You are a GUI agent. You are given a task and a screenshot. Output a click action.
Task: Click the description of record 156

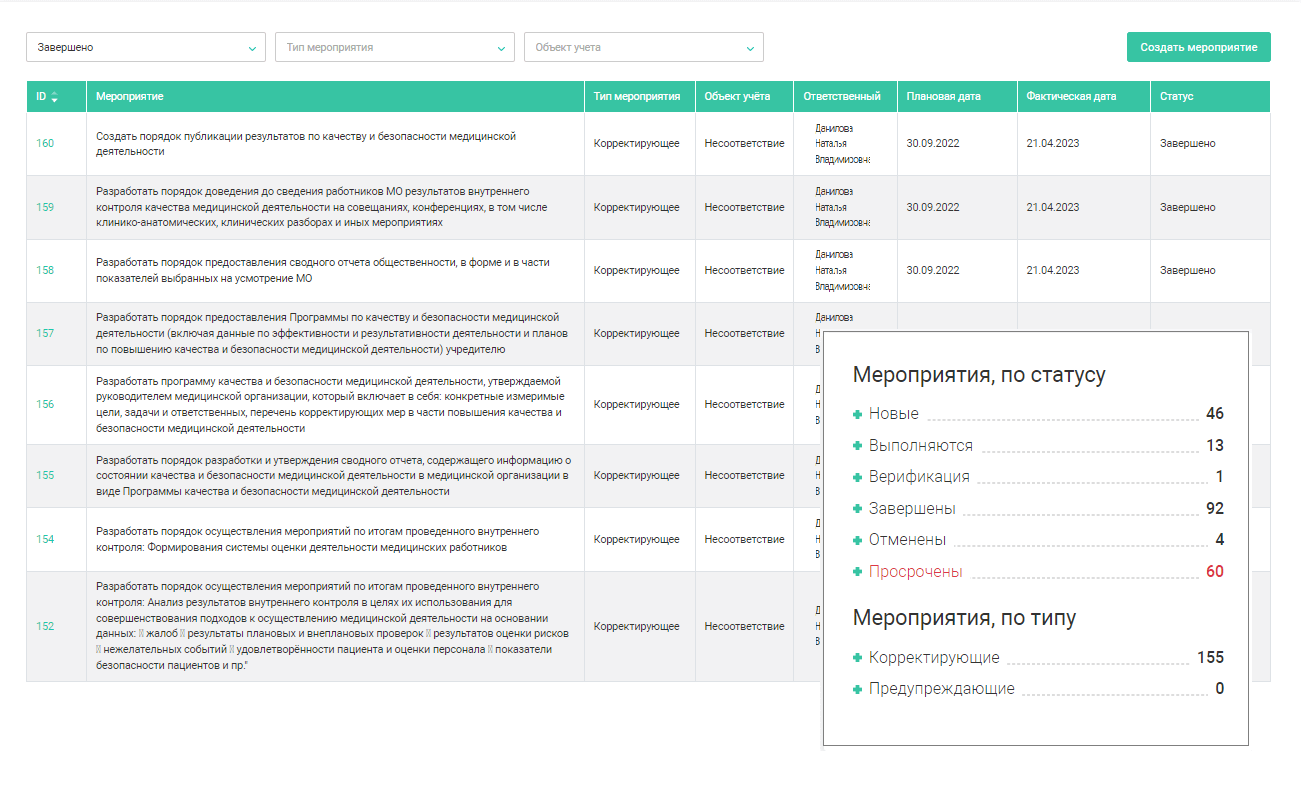click(330, 404)
